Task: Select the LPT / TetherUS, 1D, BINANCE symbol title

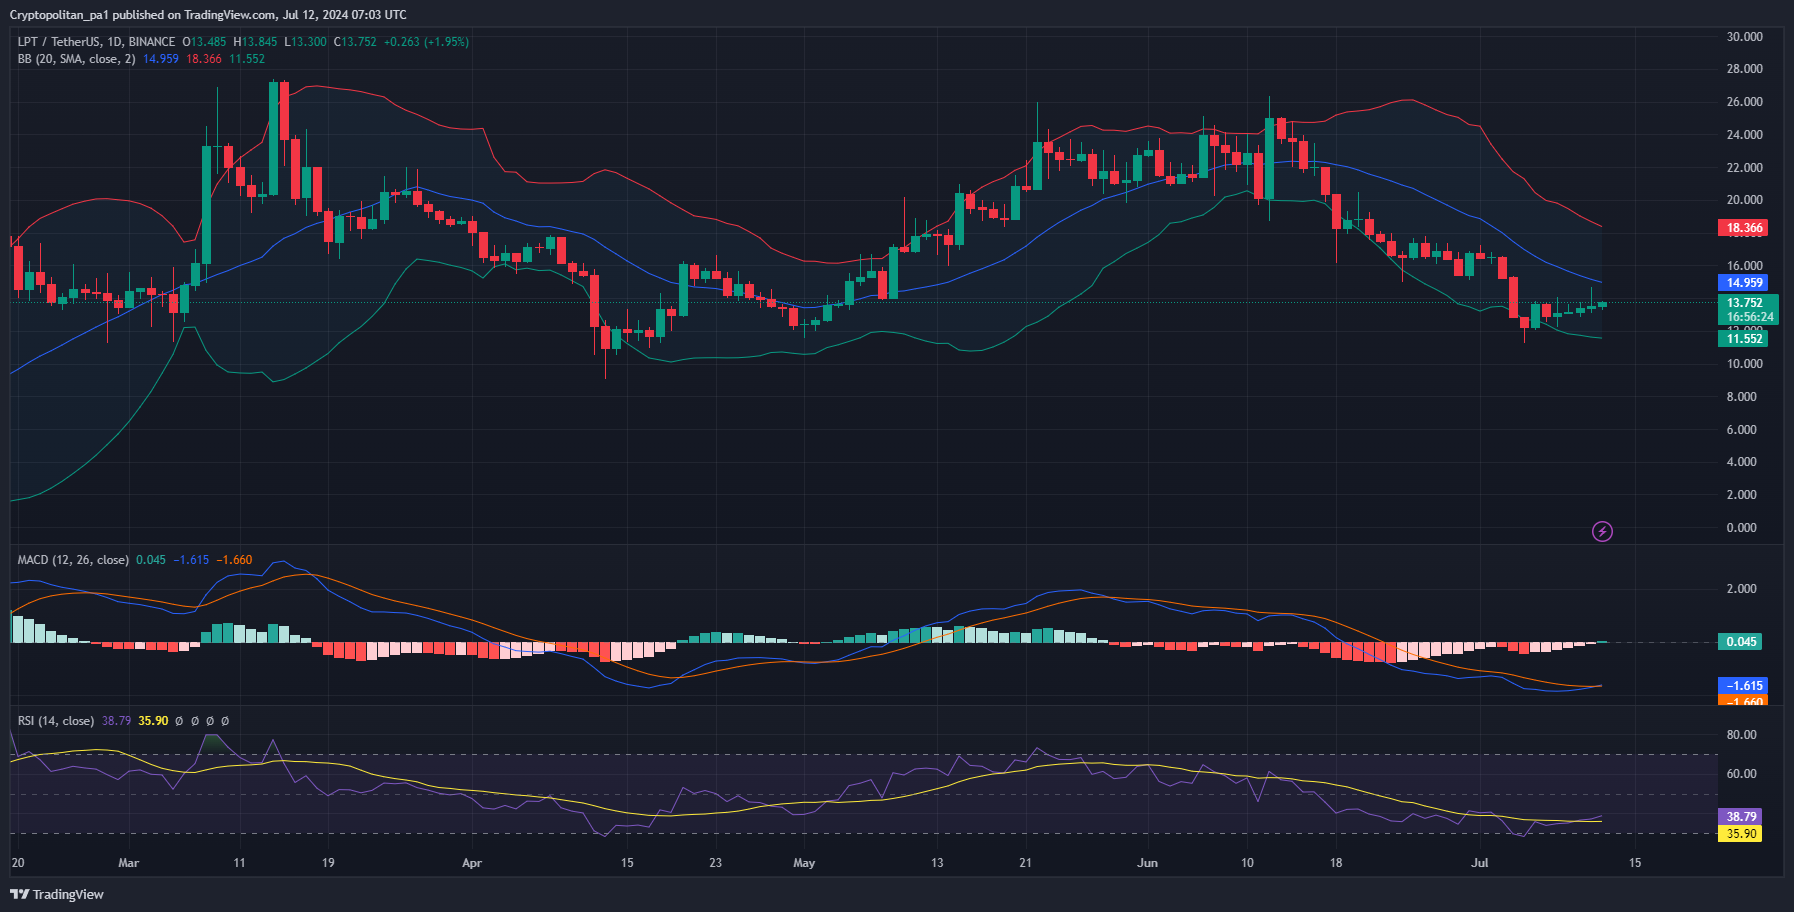Action: 96,42
